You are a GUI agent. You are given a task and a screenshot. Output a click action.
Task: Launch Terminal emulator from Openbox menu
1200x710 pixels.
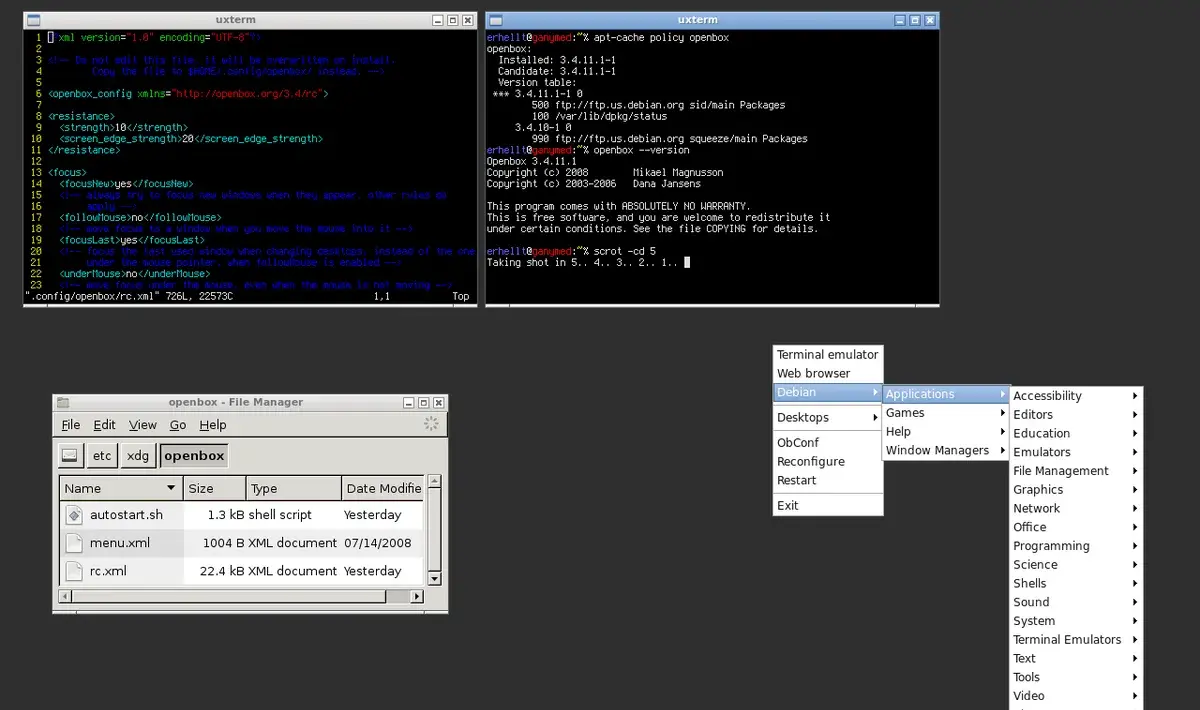(828, 354)
